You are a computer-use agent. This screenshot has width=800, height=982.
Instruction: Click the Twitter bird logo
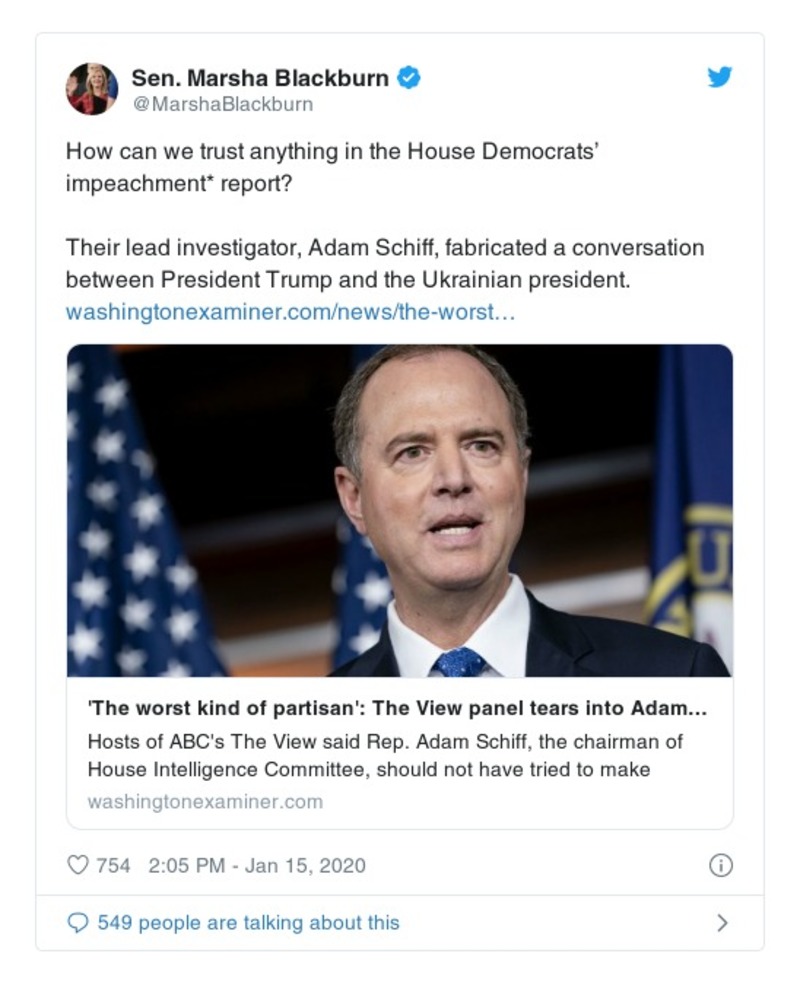coord(720,78)
